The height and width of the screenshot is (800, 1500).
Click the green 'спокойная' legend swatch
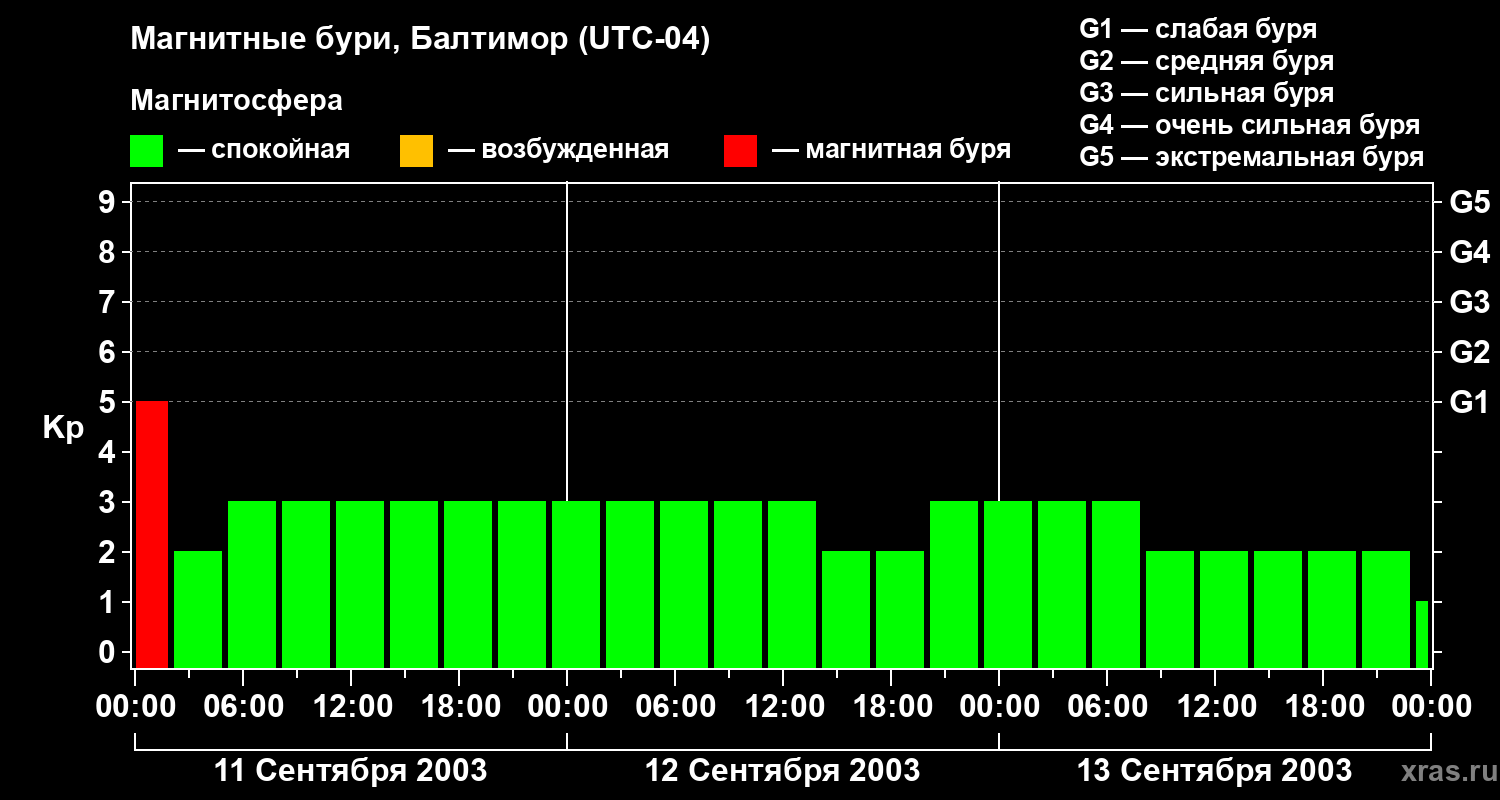(147, 151)
